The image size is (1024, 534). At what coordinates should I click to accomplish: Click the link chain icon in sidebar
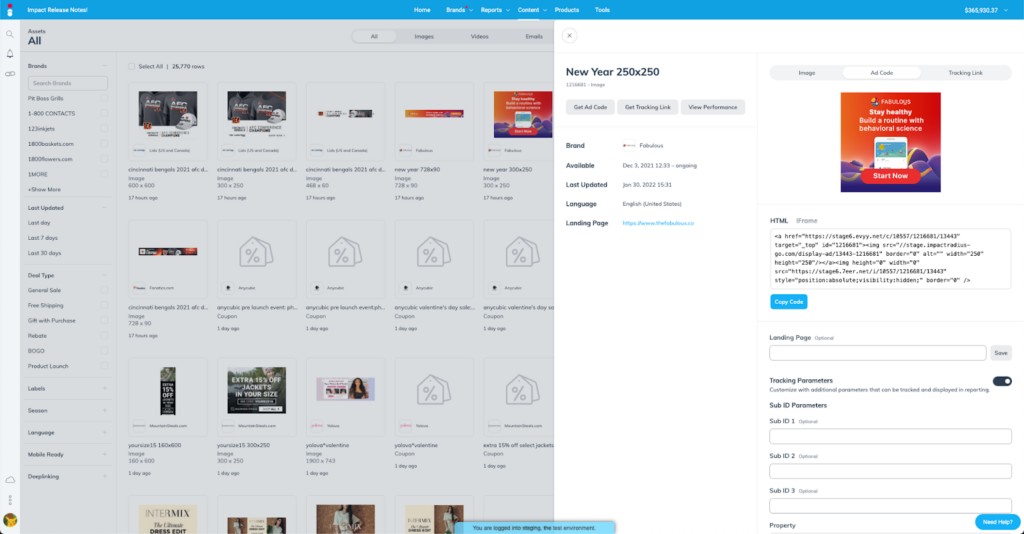(x=10, y=74)
